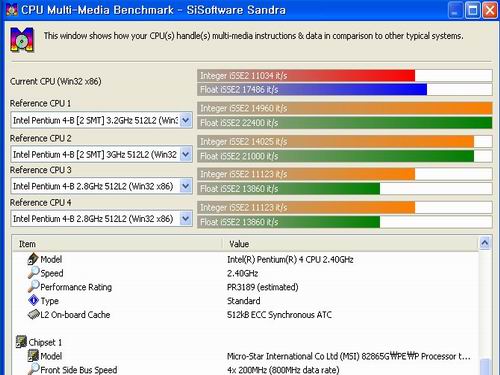
Task: Open Reference CPU 3 dropdown arrow
Action: 186,186
